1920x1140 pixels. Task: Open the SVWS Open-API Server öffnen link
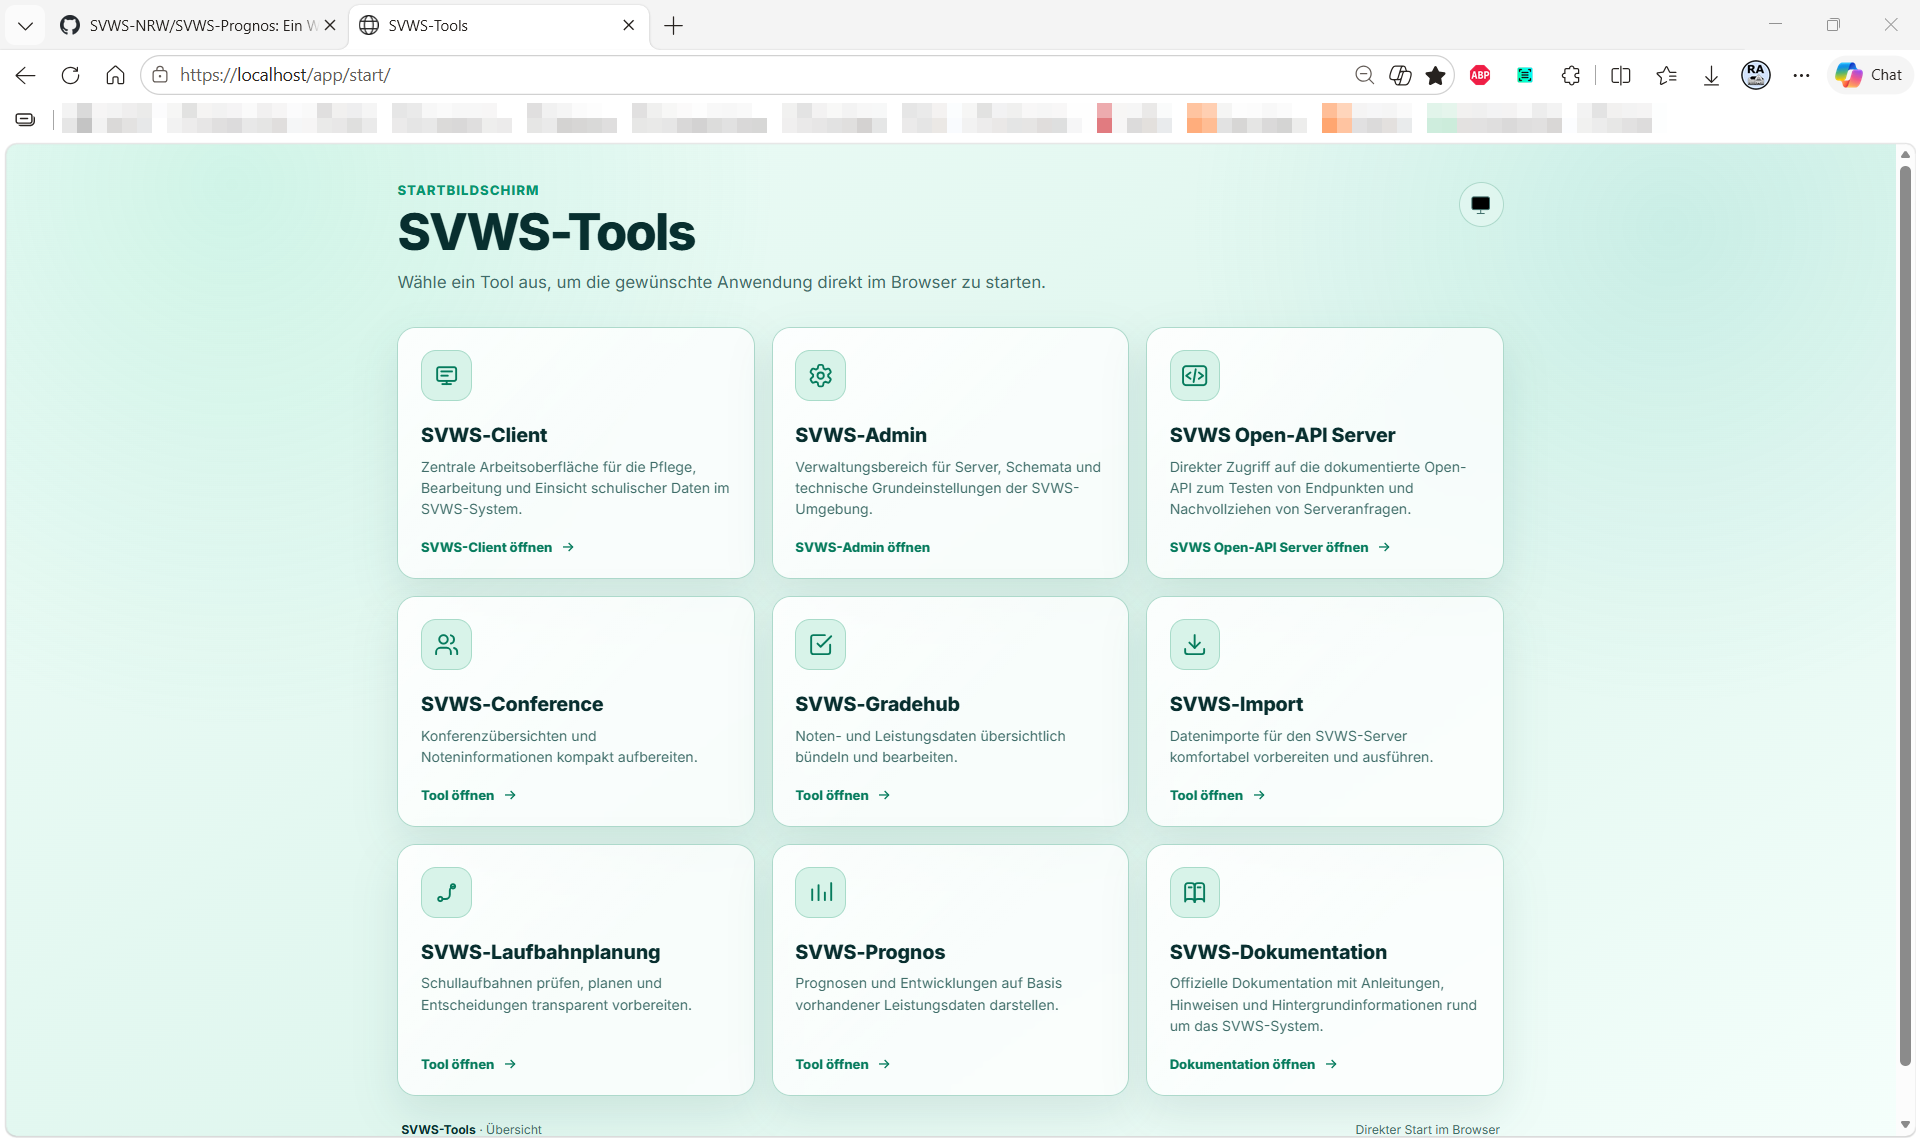point(1280,547)
